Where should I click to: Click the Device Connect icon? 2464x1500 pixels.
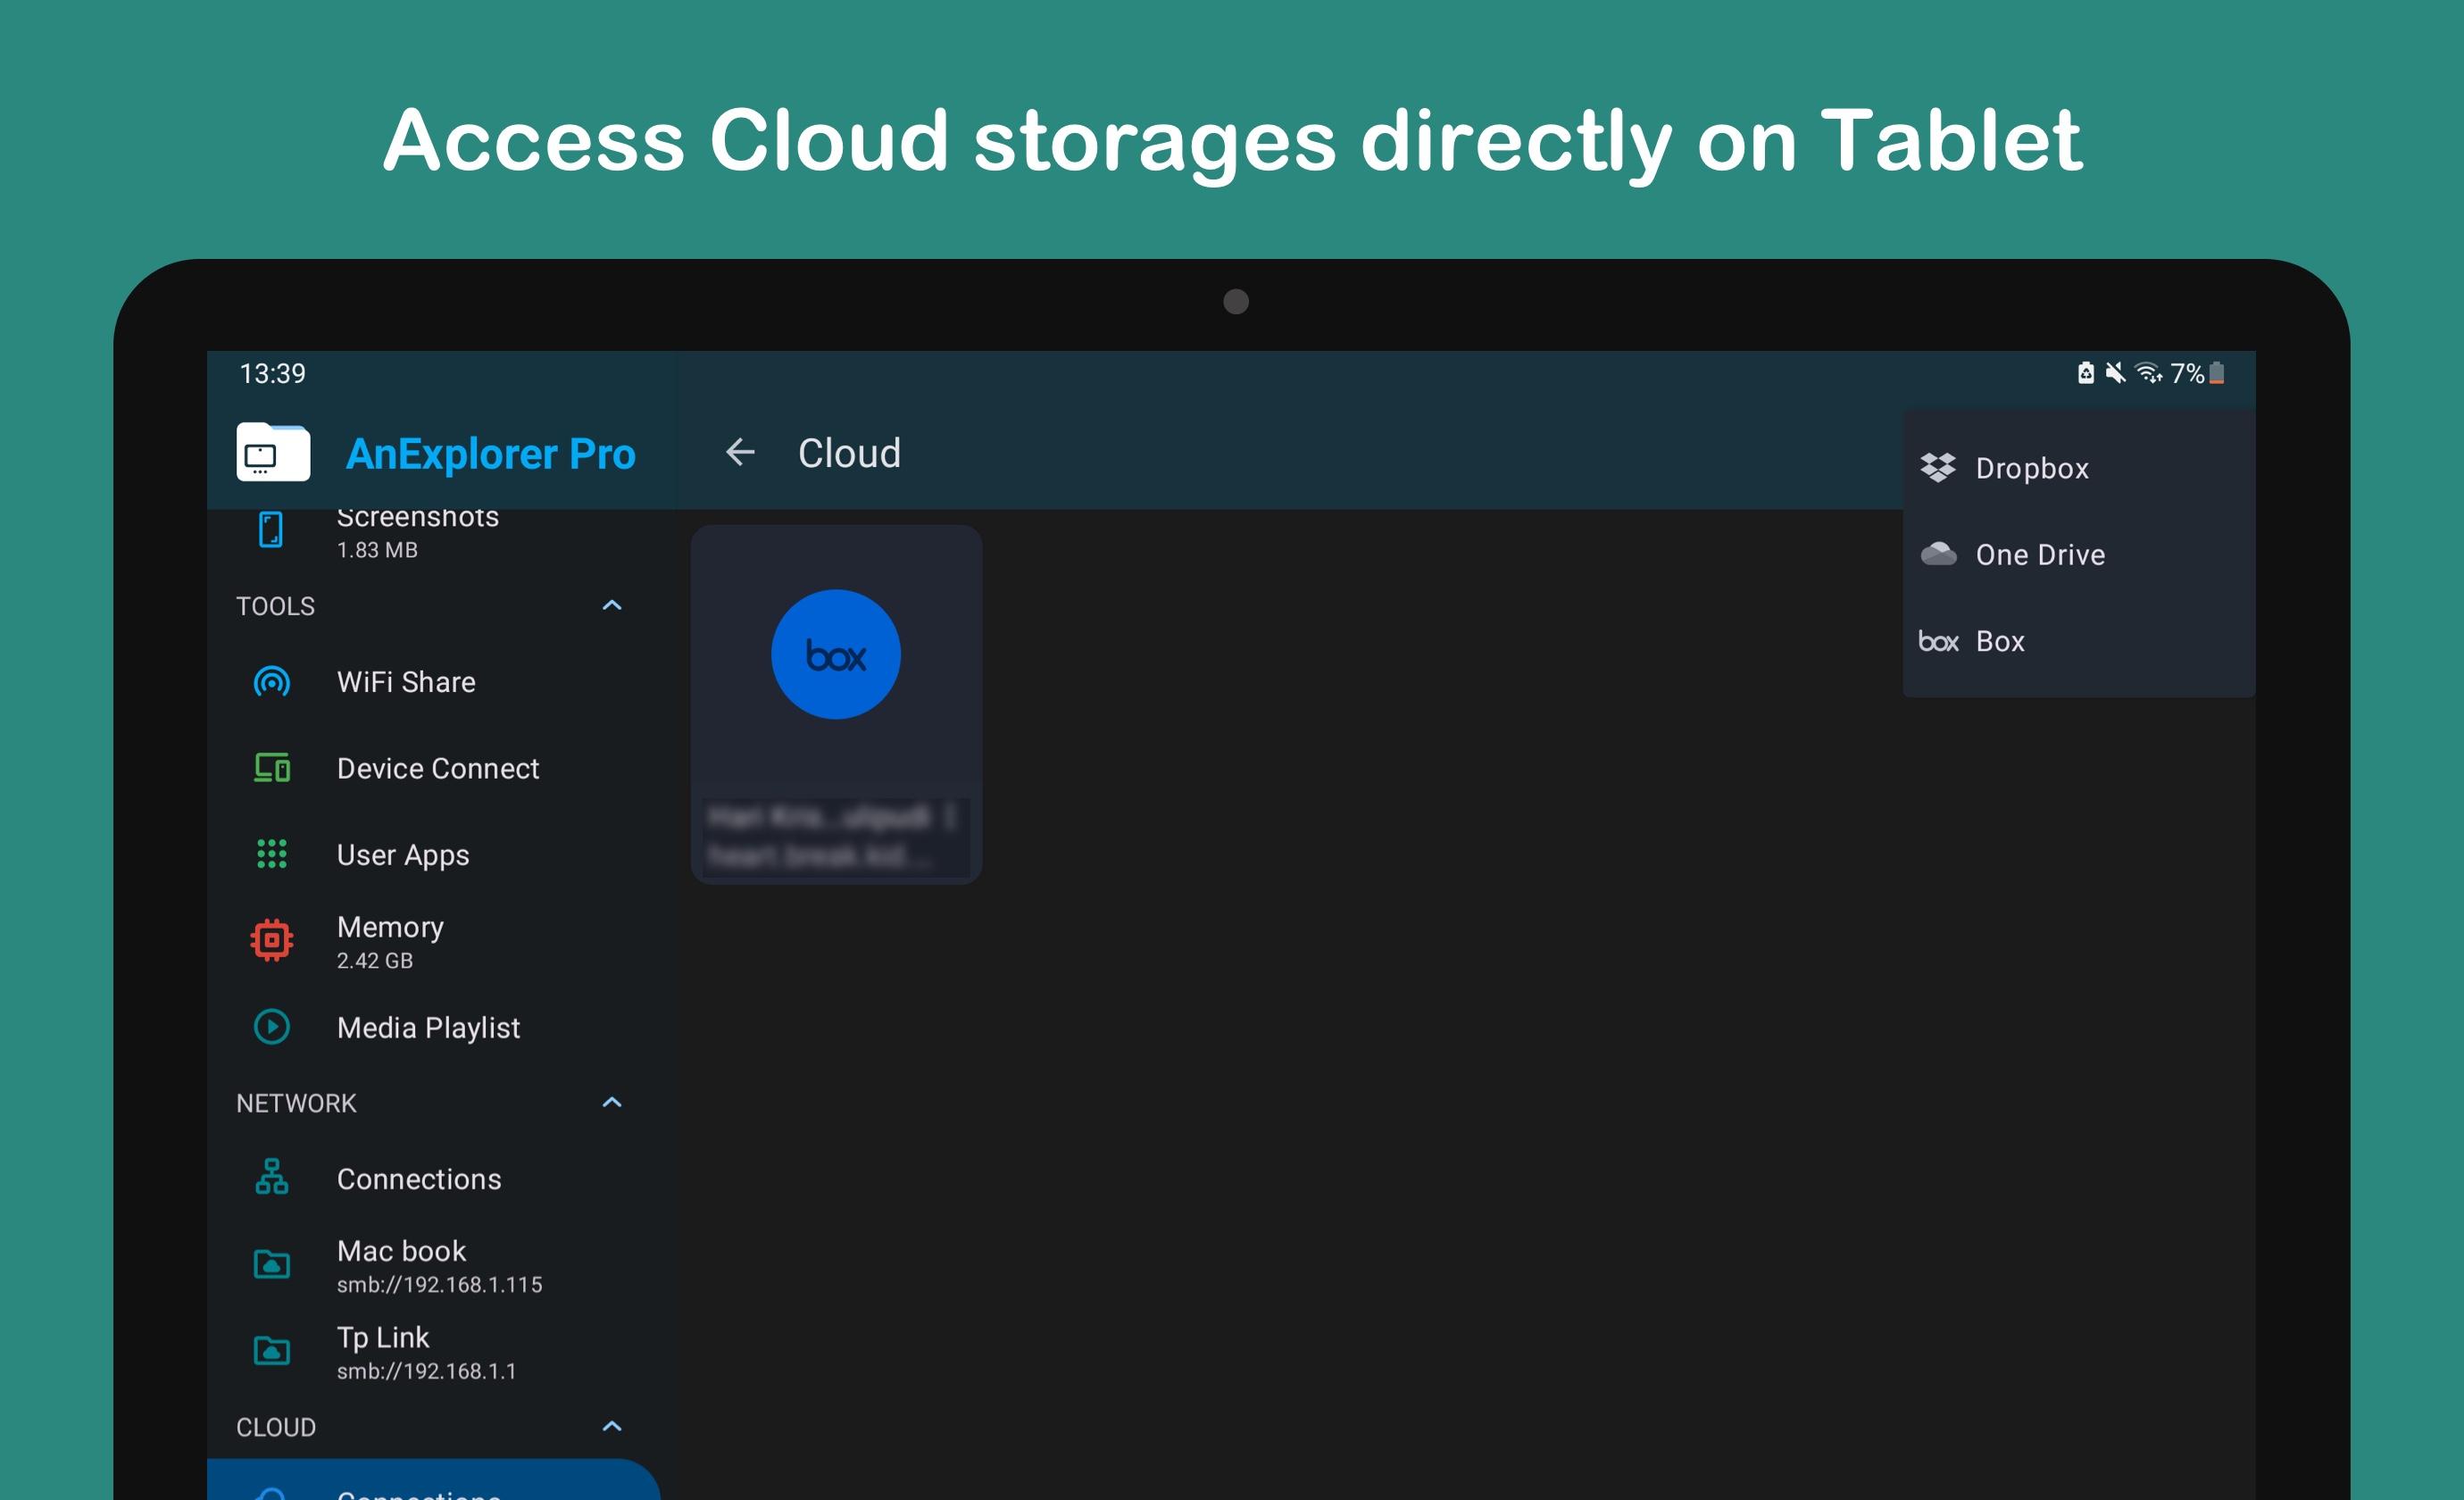click(271, 768)
